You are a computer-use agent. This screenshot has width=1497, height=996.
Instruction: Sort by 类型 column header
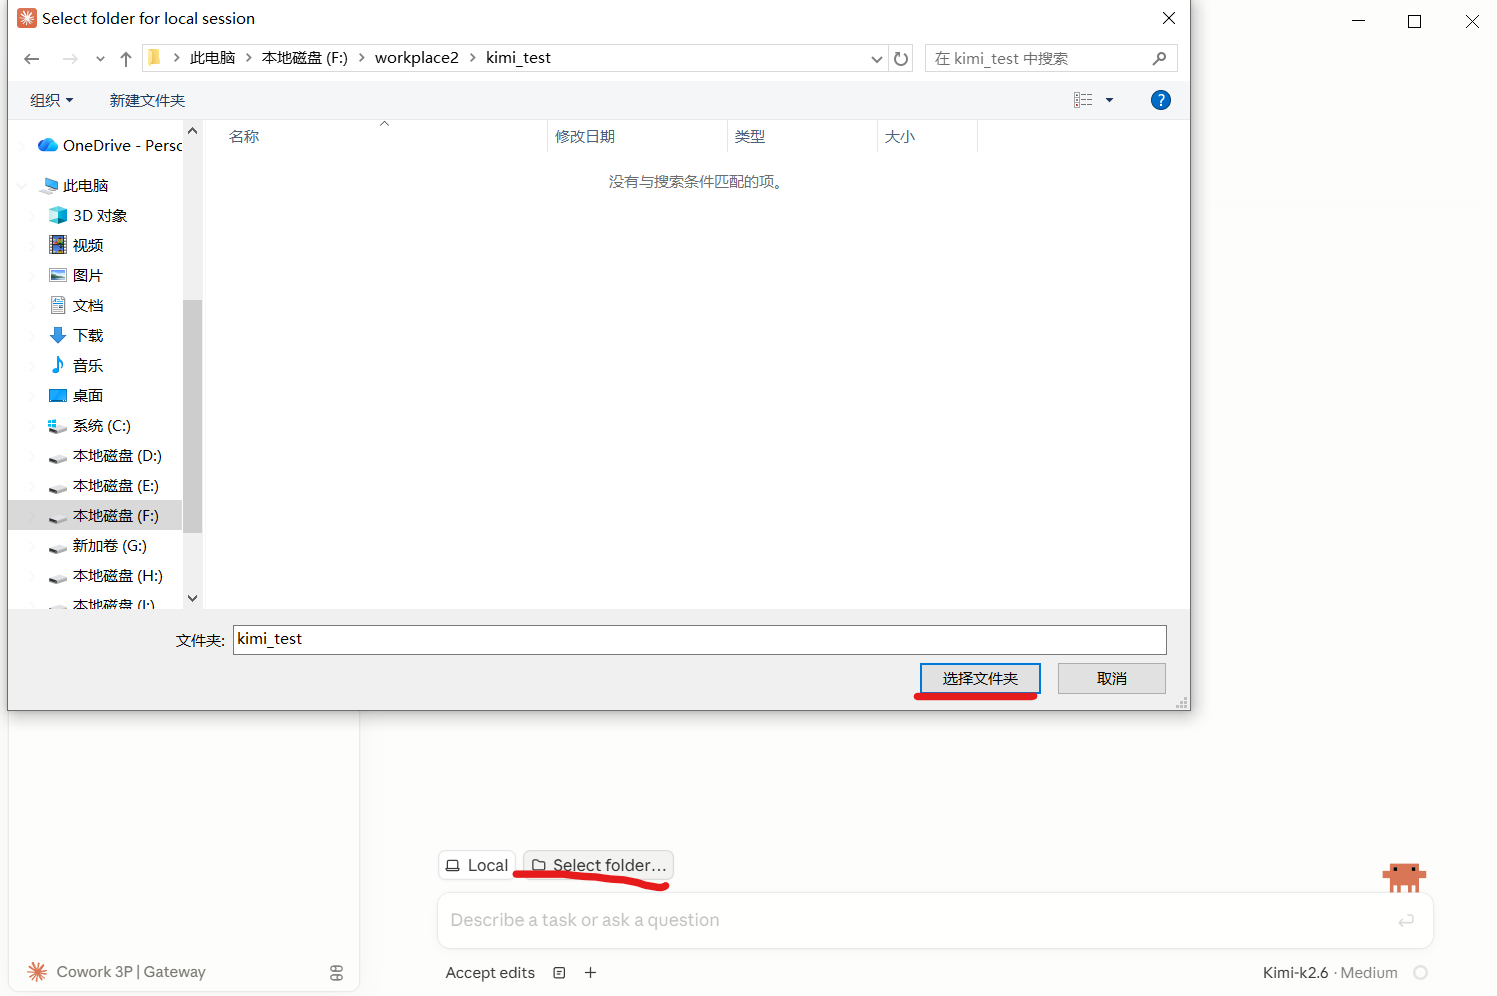pos(749,136)
